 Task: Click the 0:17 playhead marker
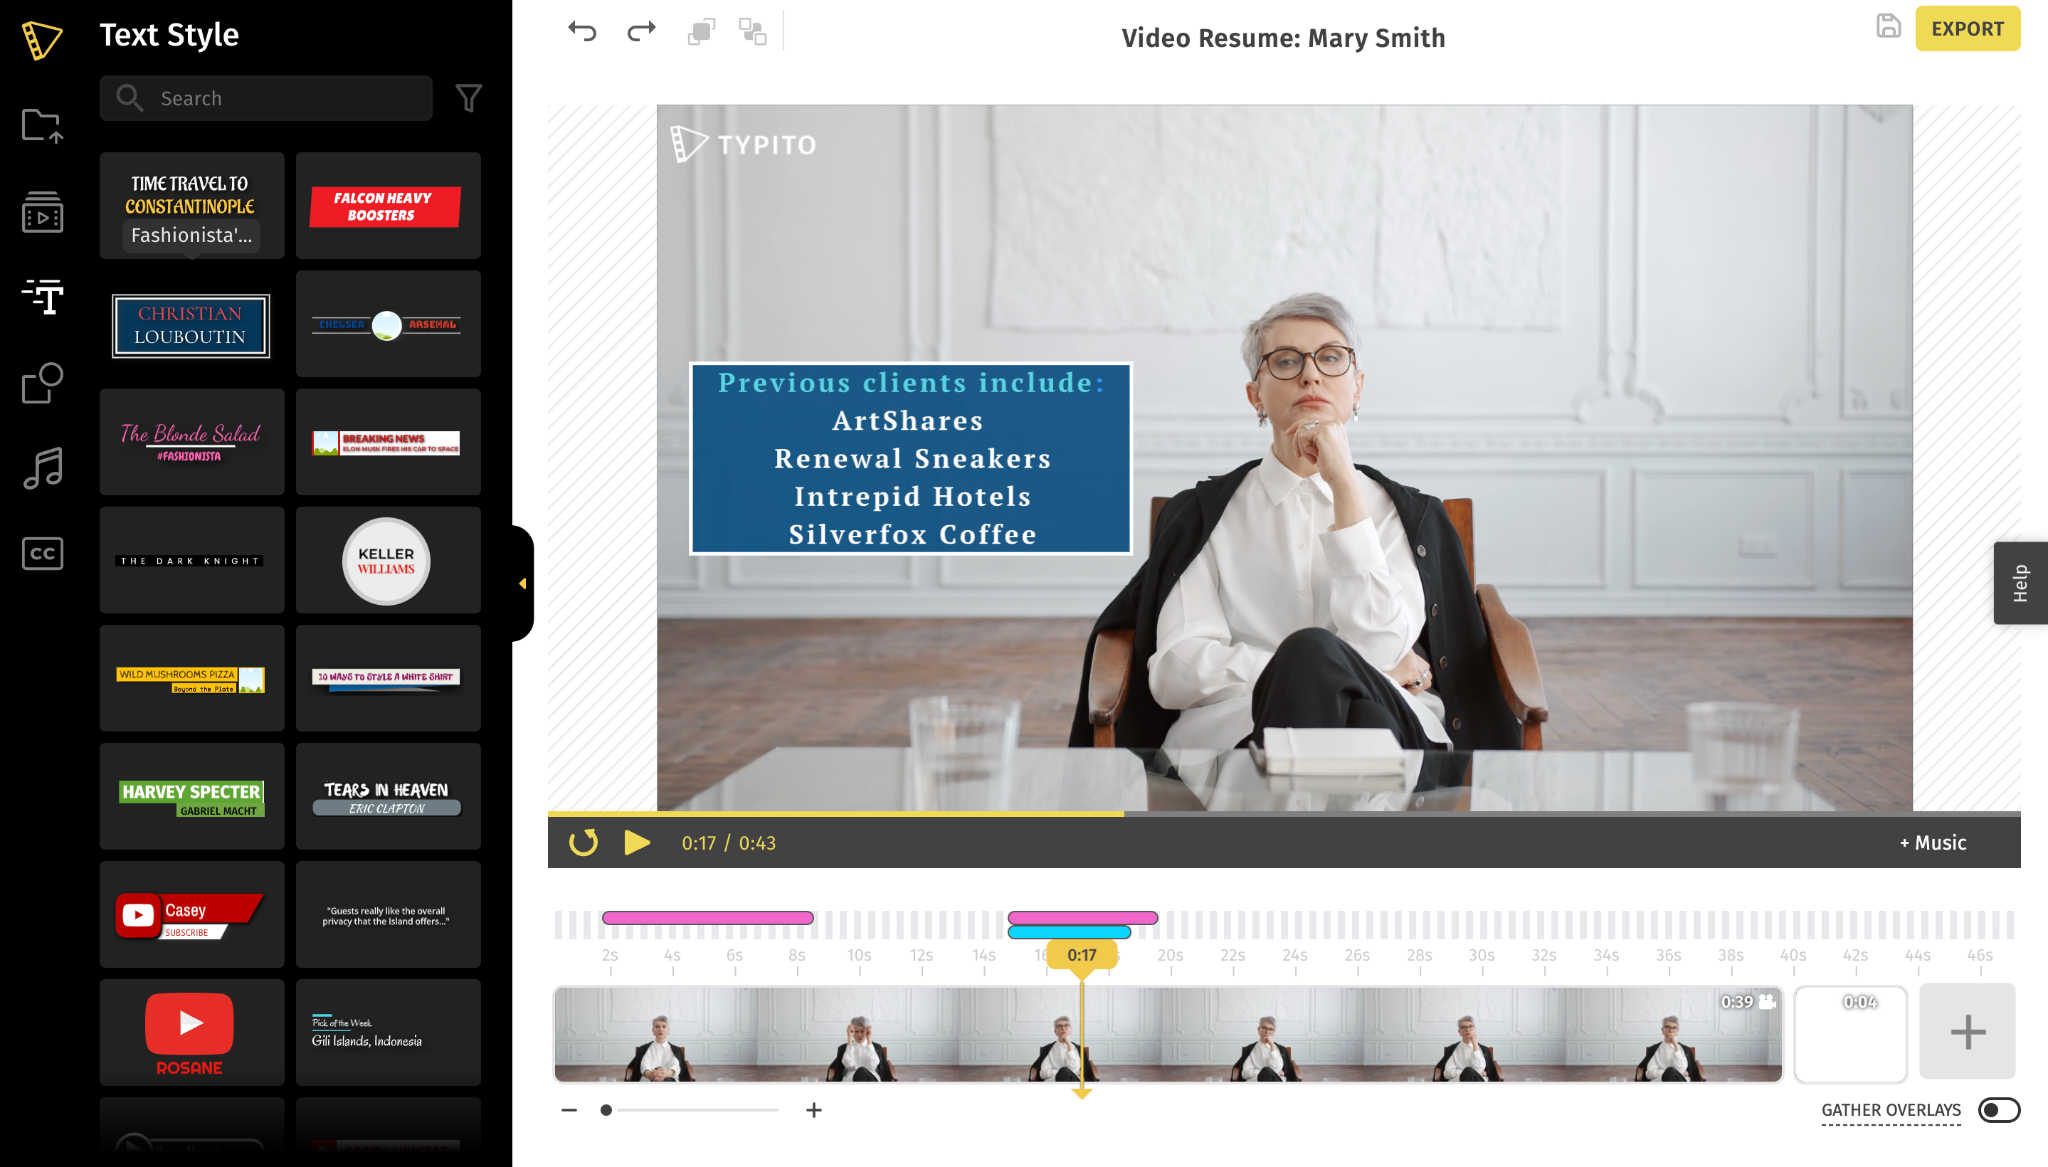[x=1081, y=955]
